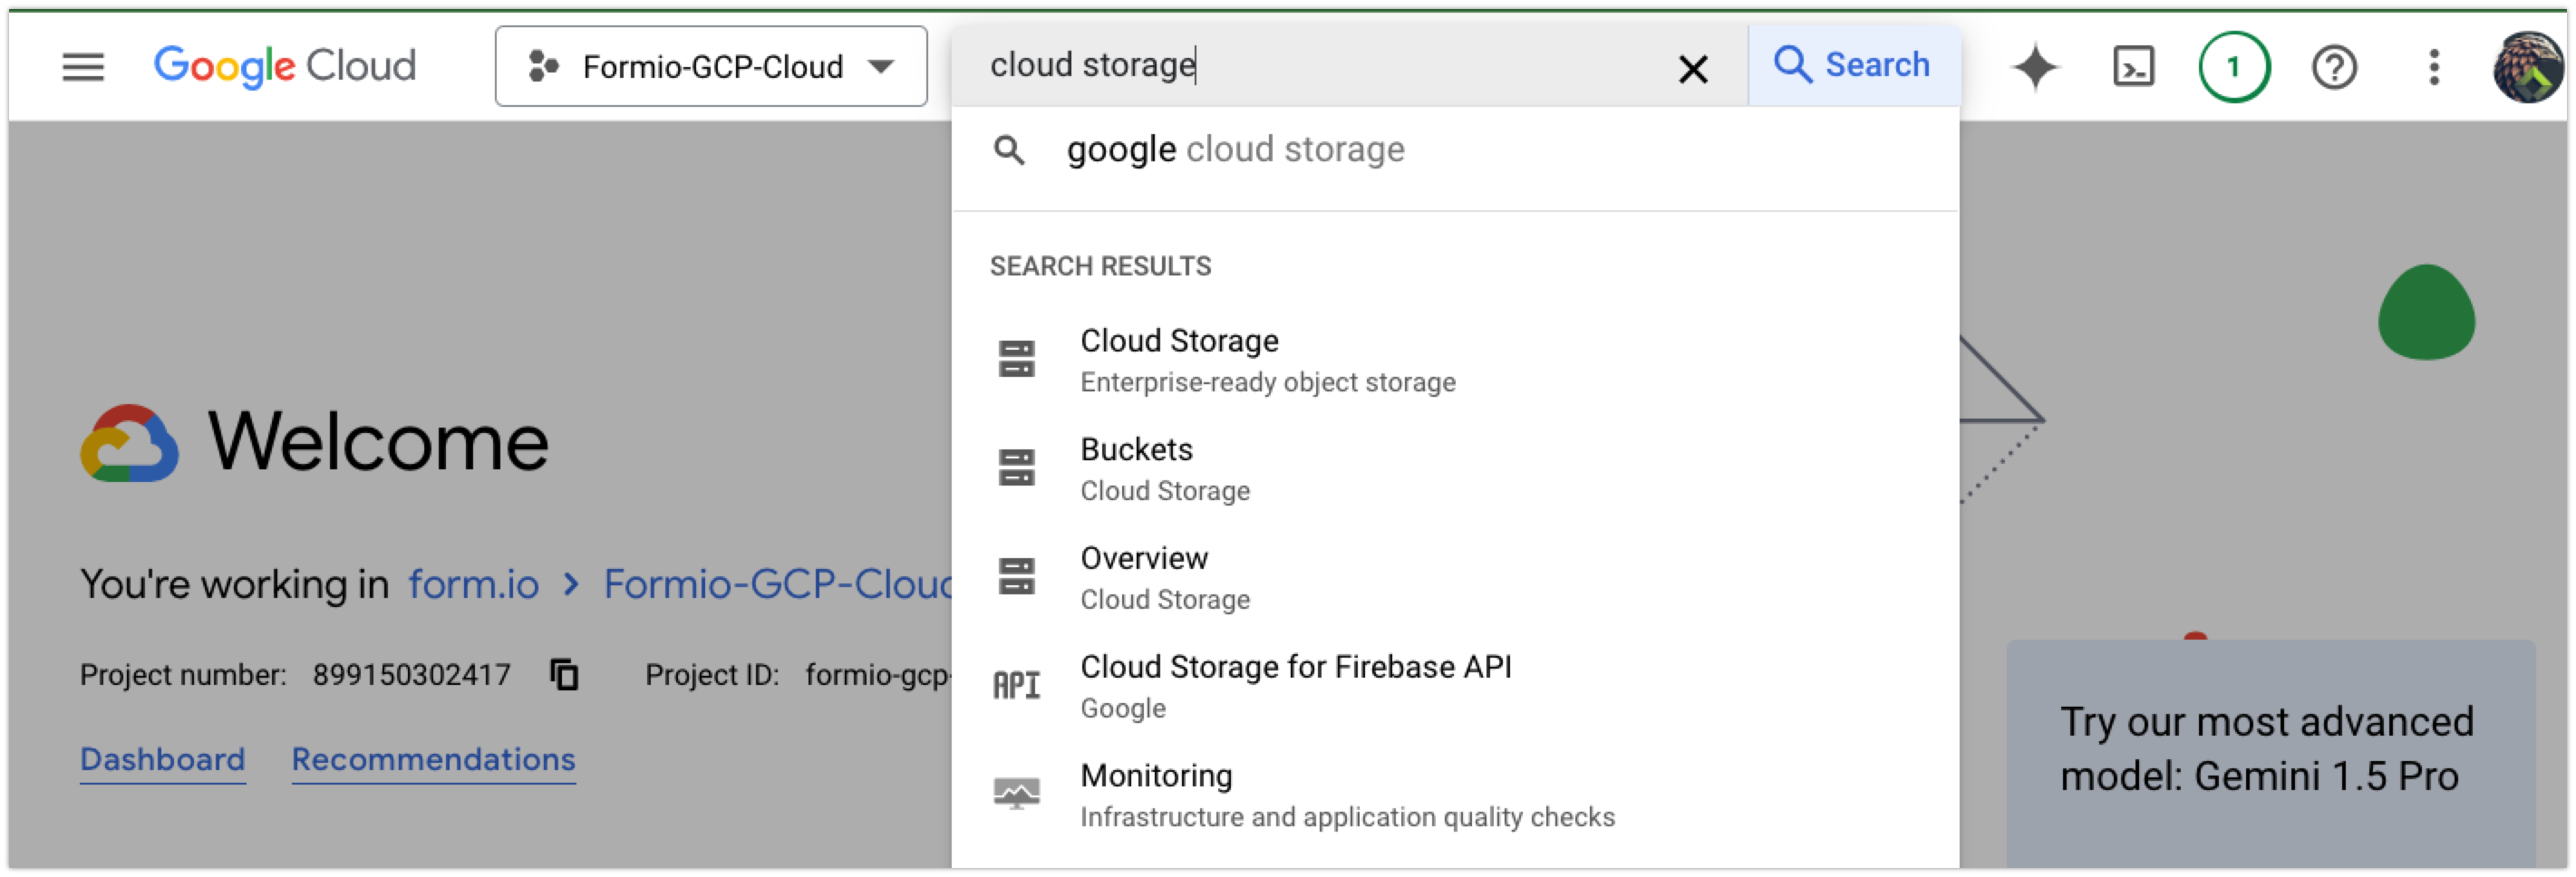Click the Monitoring chart icon

[1016, 794]
